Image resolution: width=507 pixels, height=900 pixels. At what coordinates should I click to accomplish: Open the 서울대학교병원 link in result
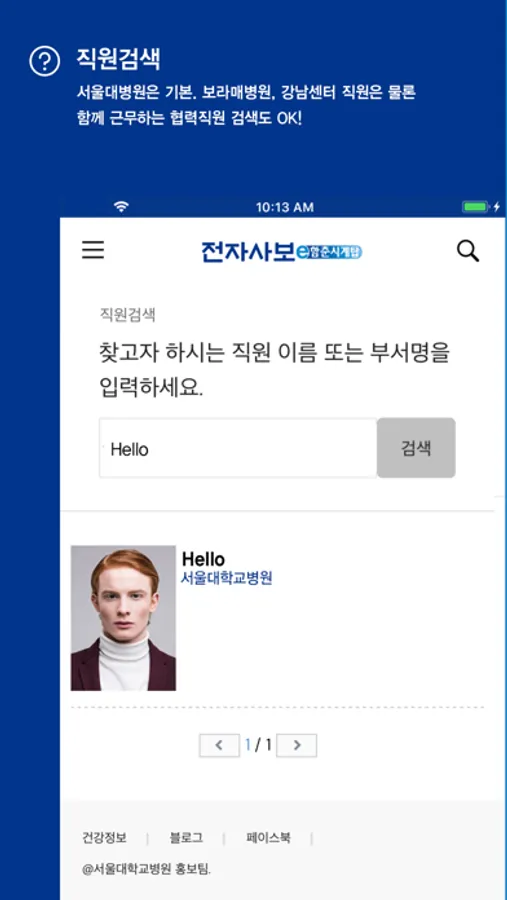pos(226,578)
